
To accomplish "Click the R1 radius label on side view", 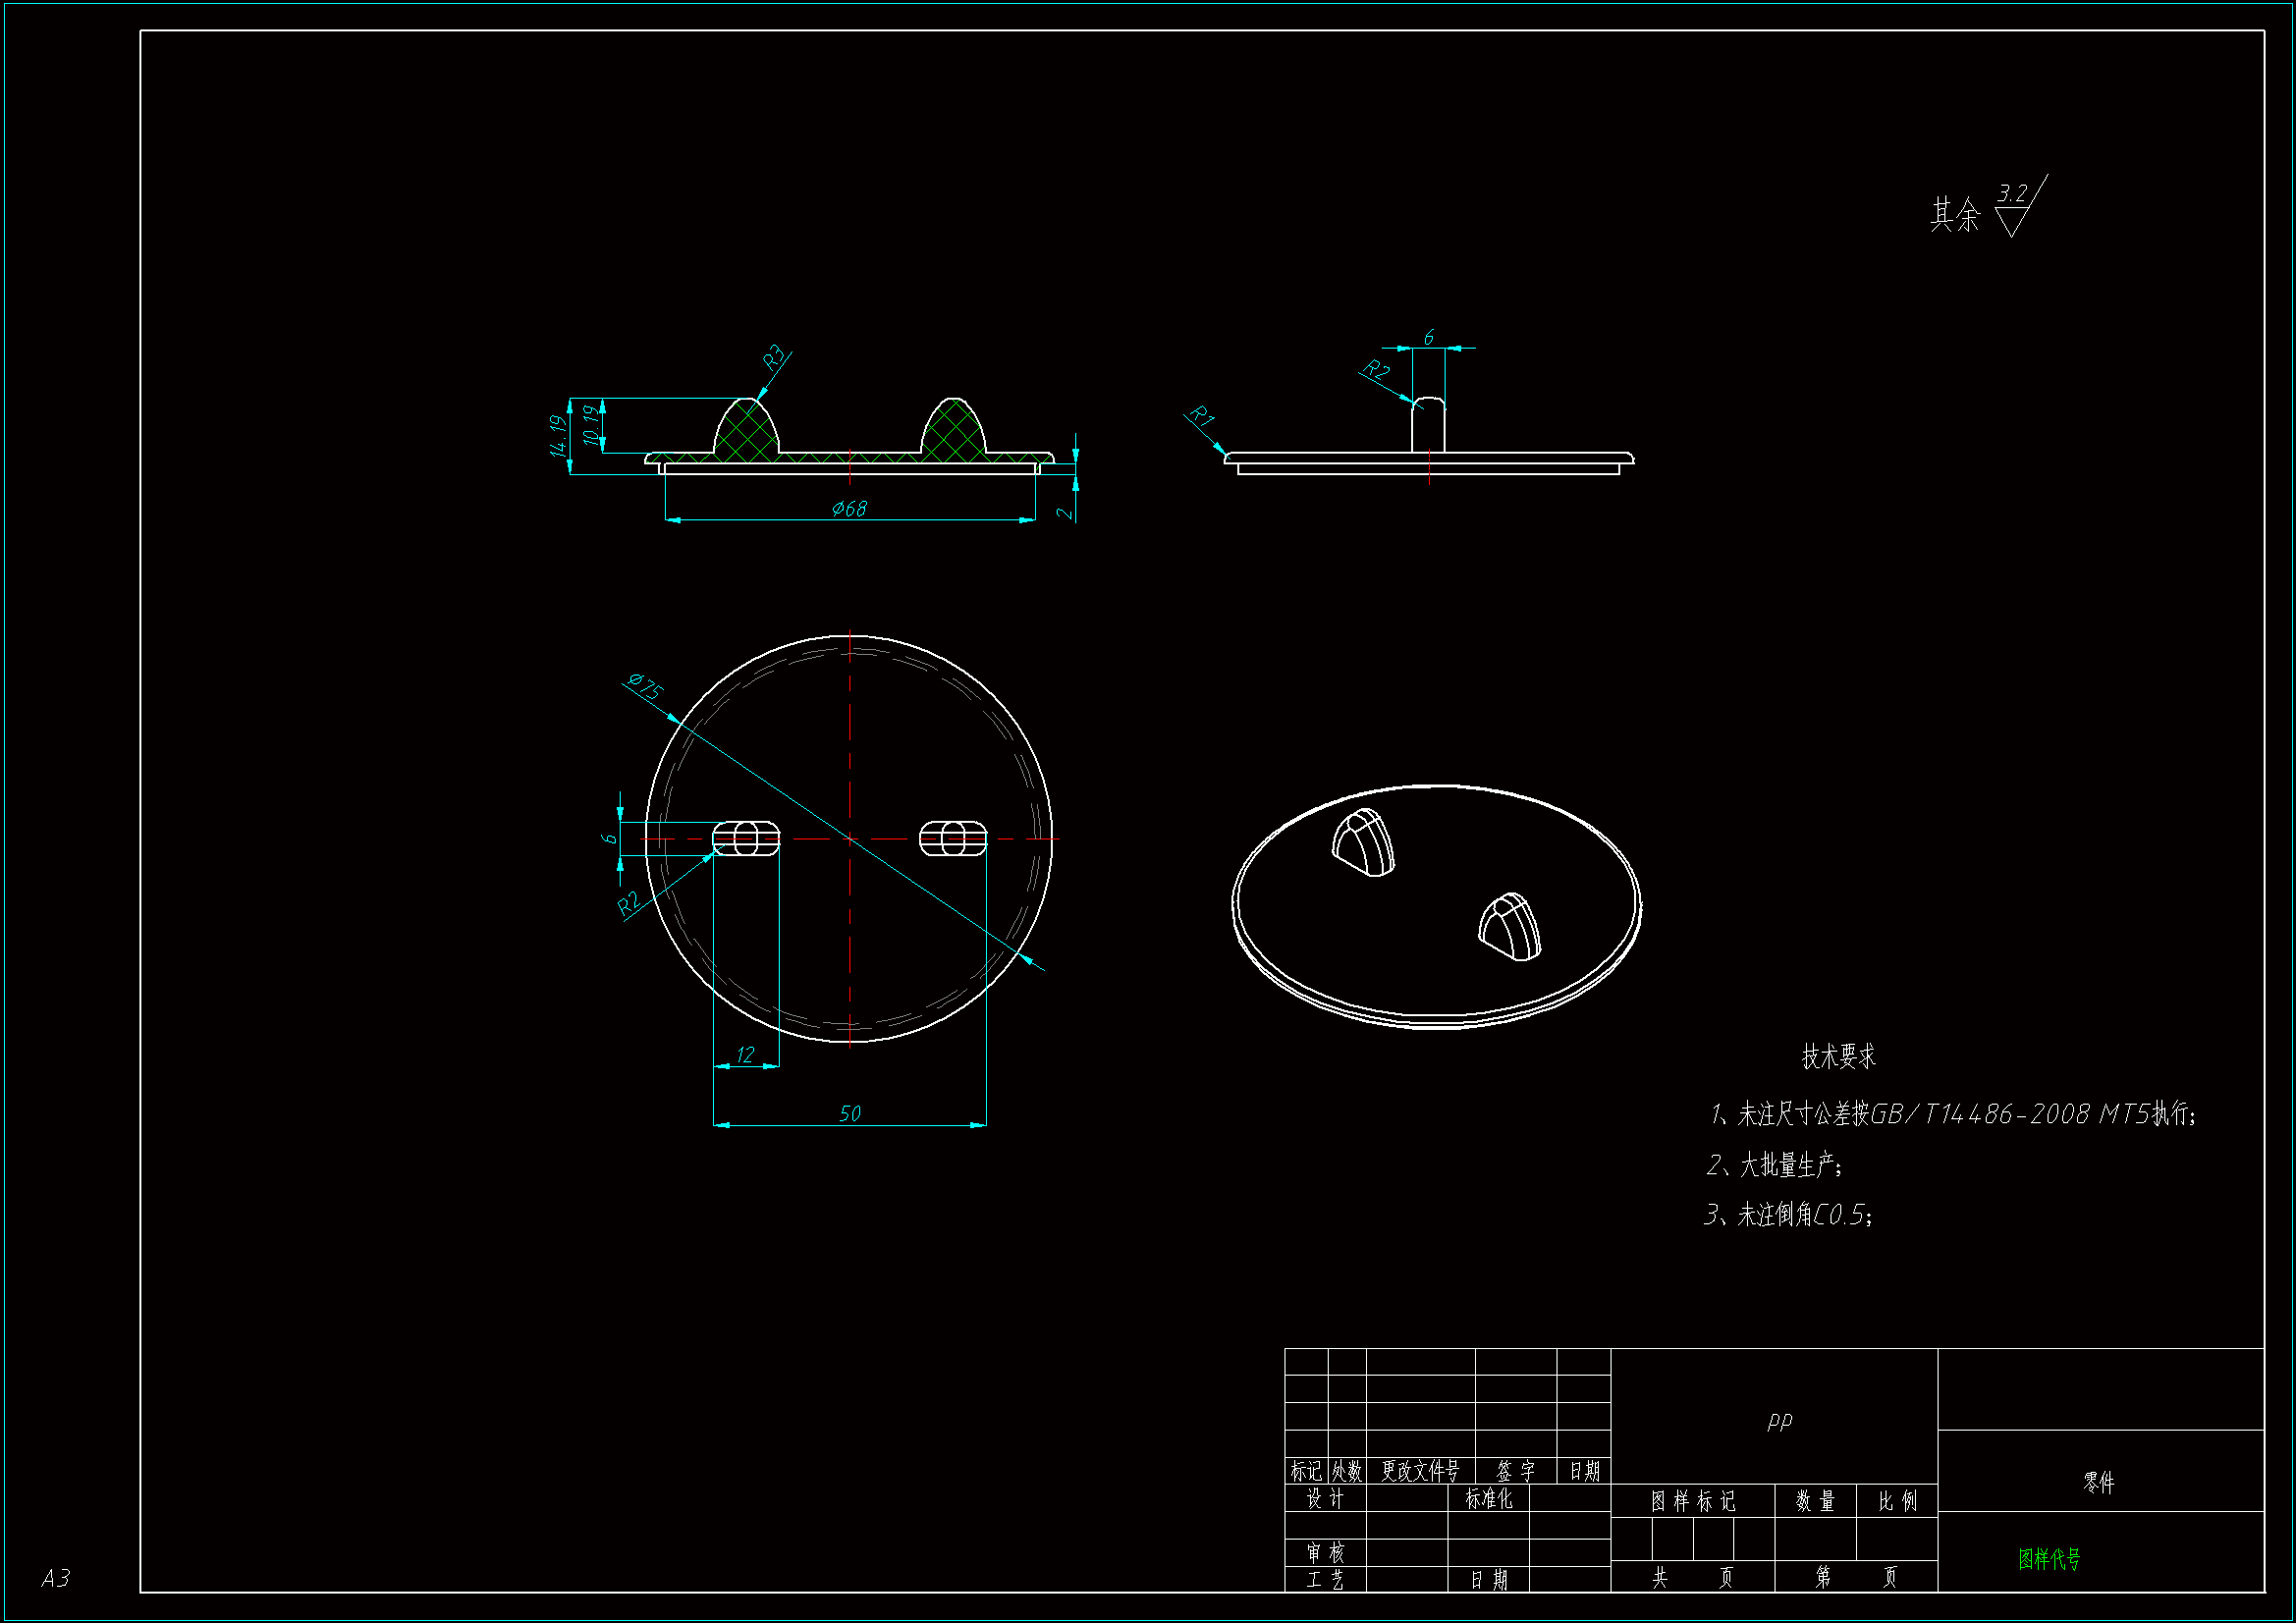I will click(x=1201, y=416).
